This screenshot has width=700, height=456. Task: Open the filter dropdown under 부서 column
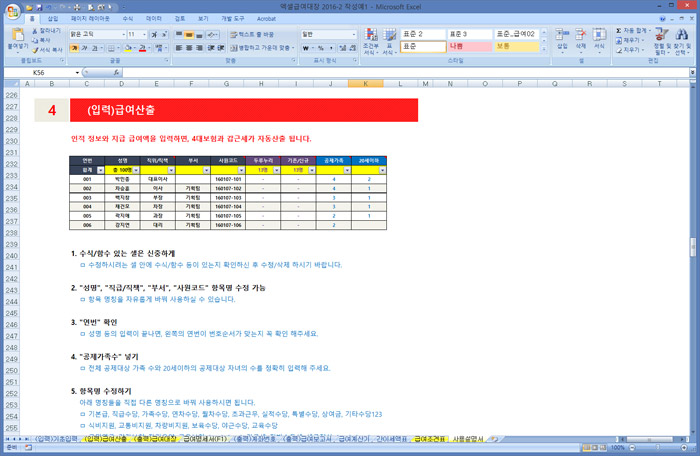(206, 170)
